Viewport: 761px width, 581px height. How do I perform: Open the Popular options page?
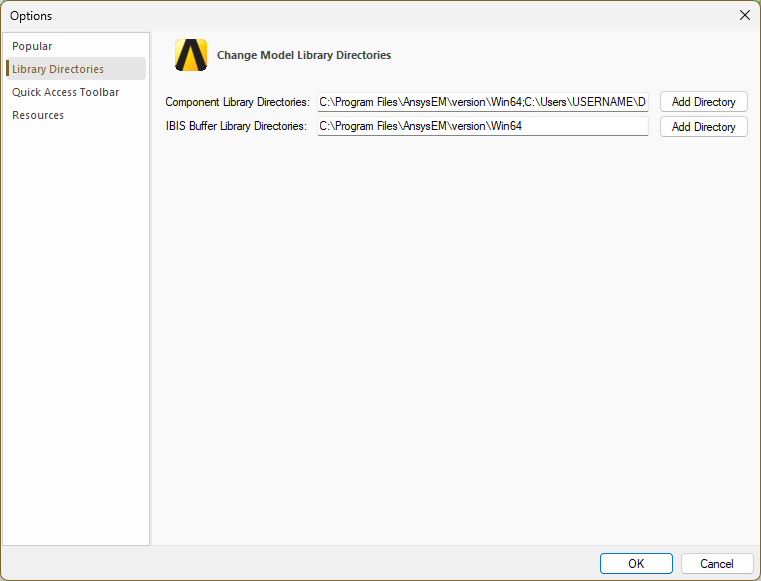pyautogui.click(x=32, y=46)
